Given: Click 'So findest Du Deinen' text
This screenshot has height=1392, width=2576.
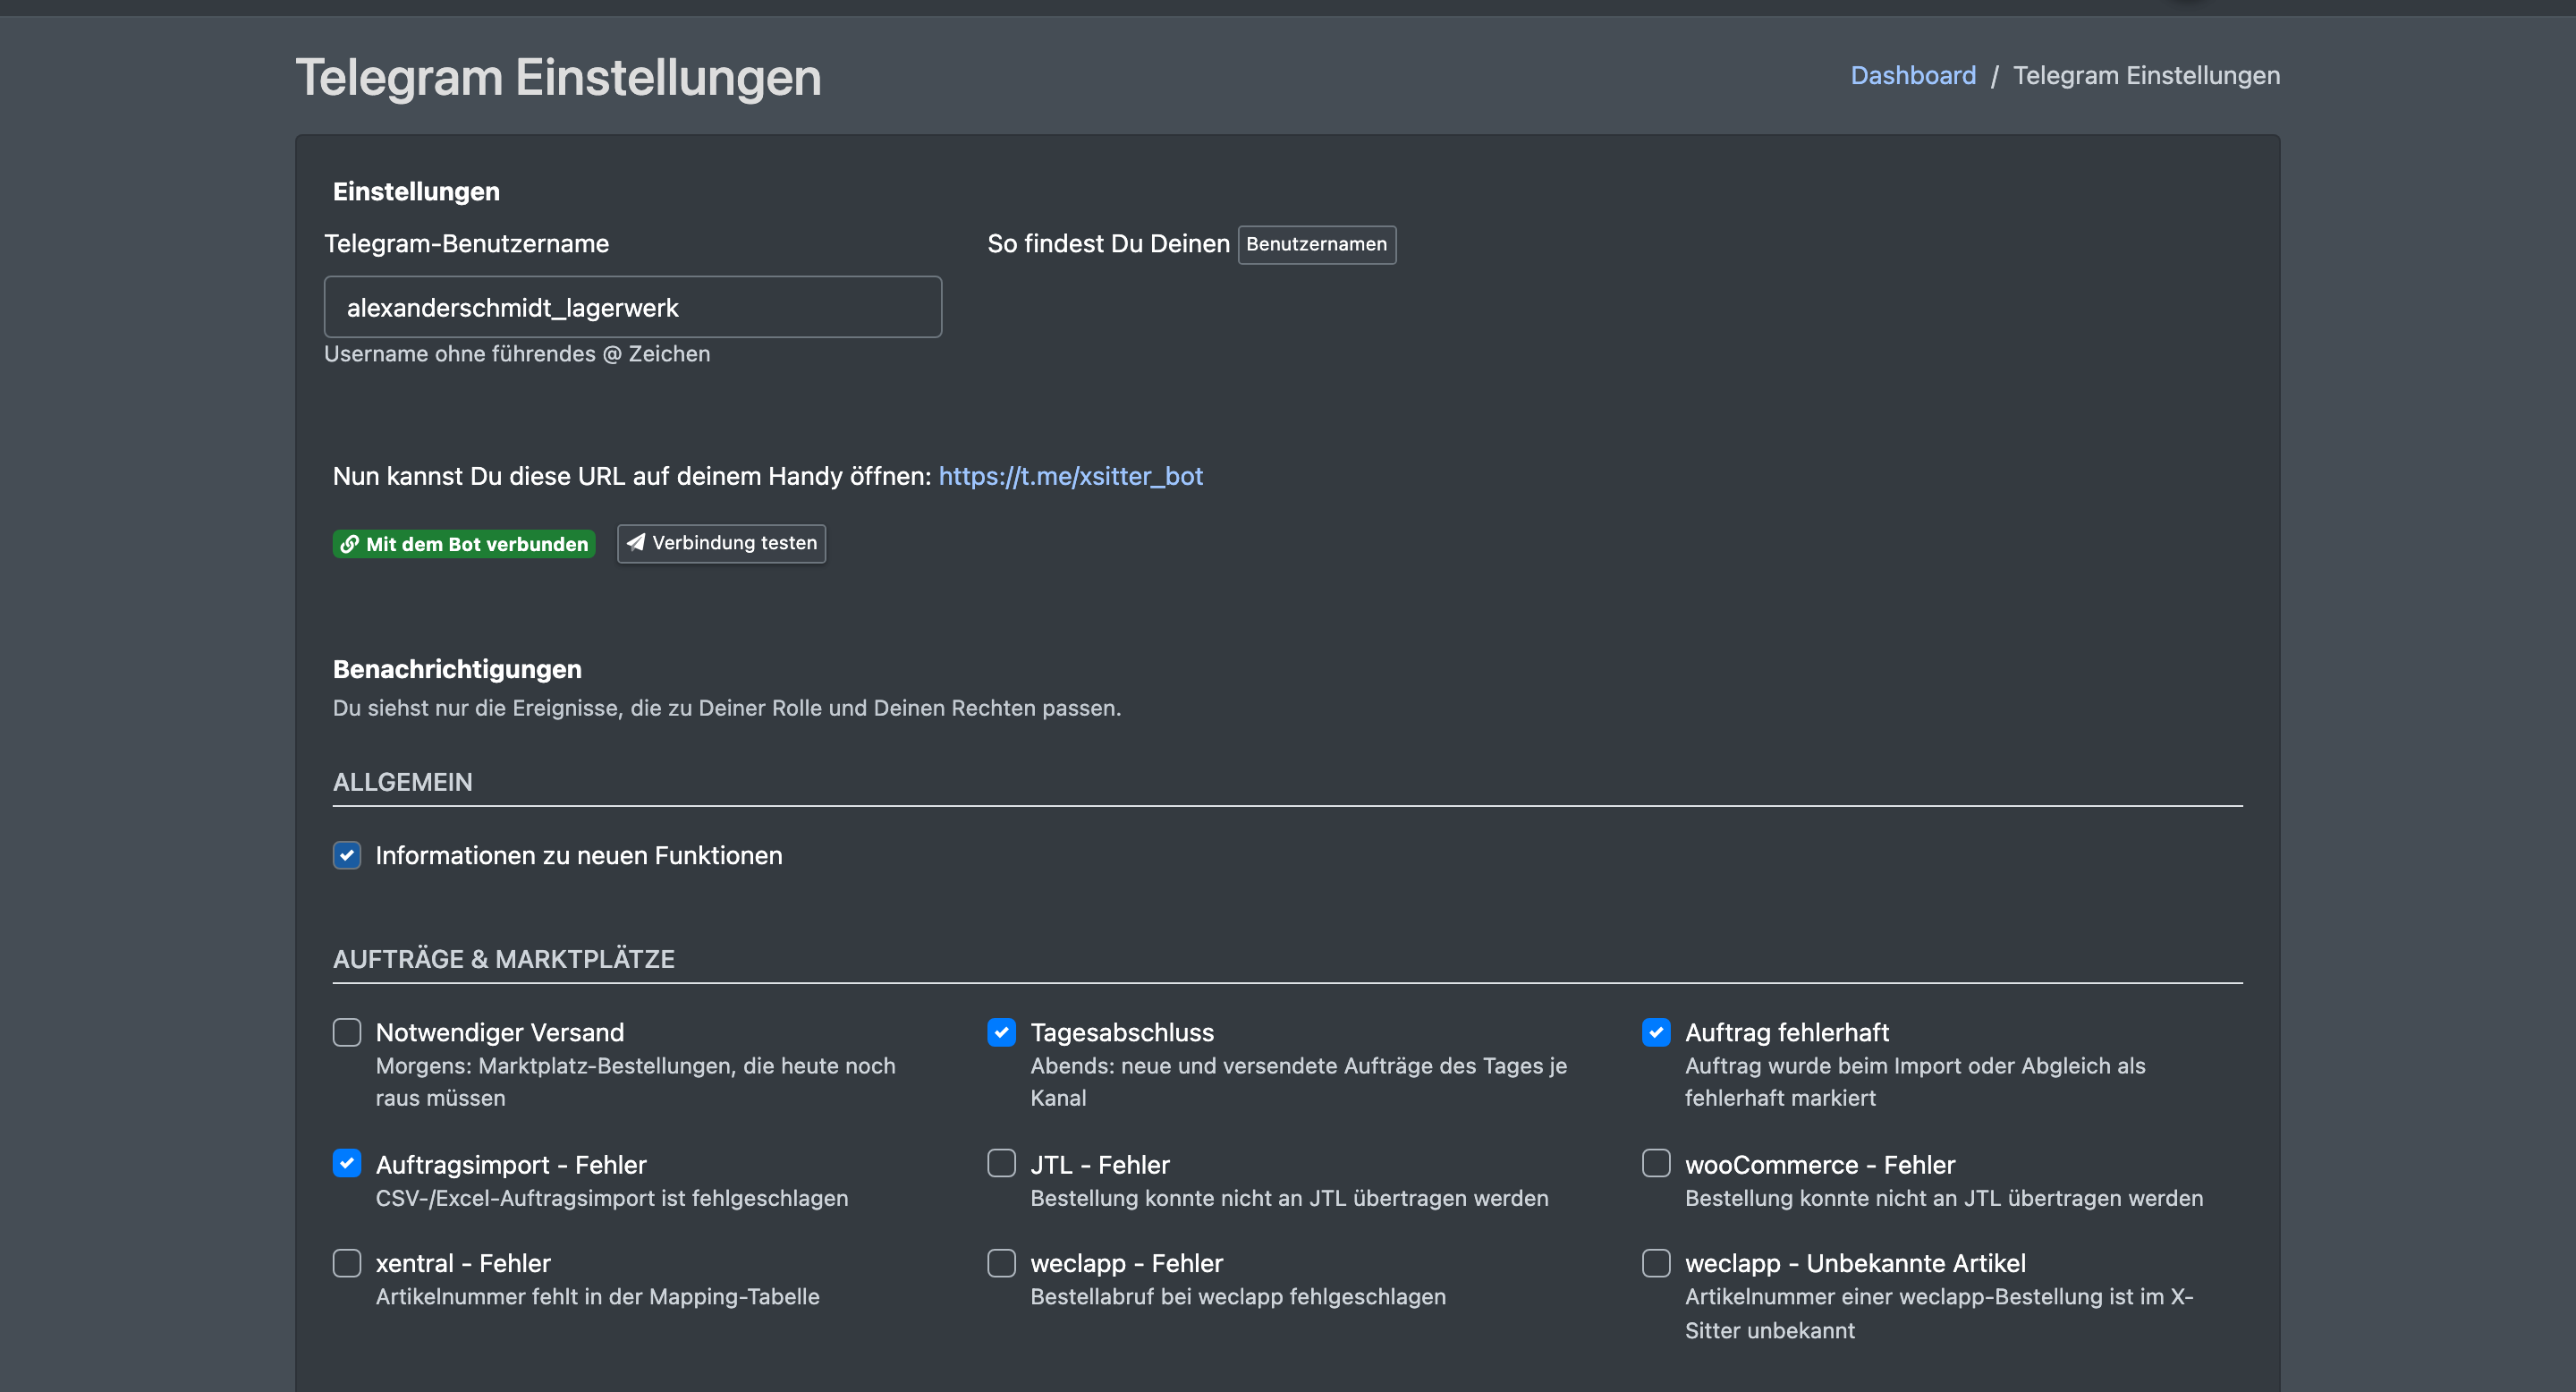Looking at the screenshot, I should click(1108, 244).
